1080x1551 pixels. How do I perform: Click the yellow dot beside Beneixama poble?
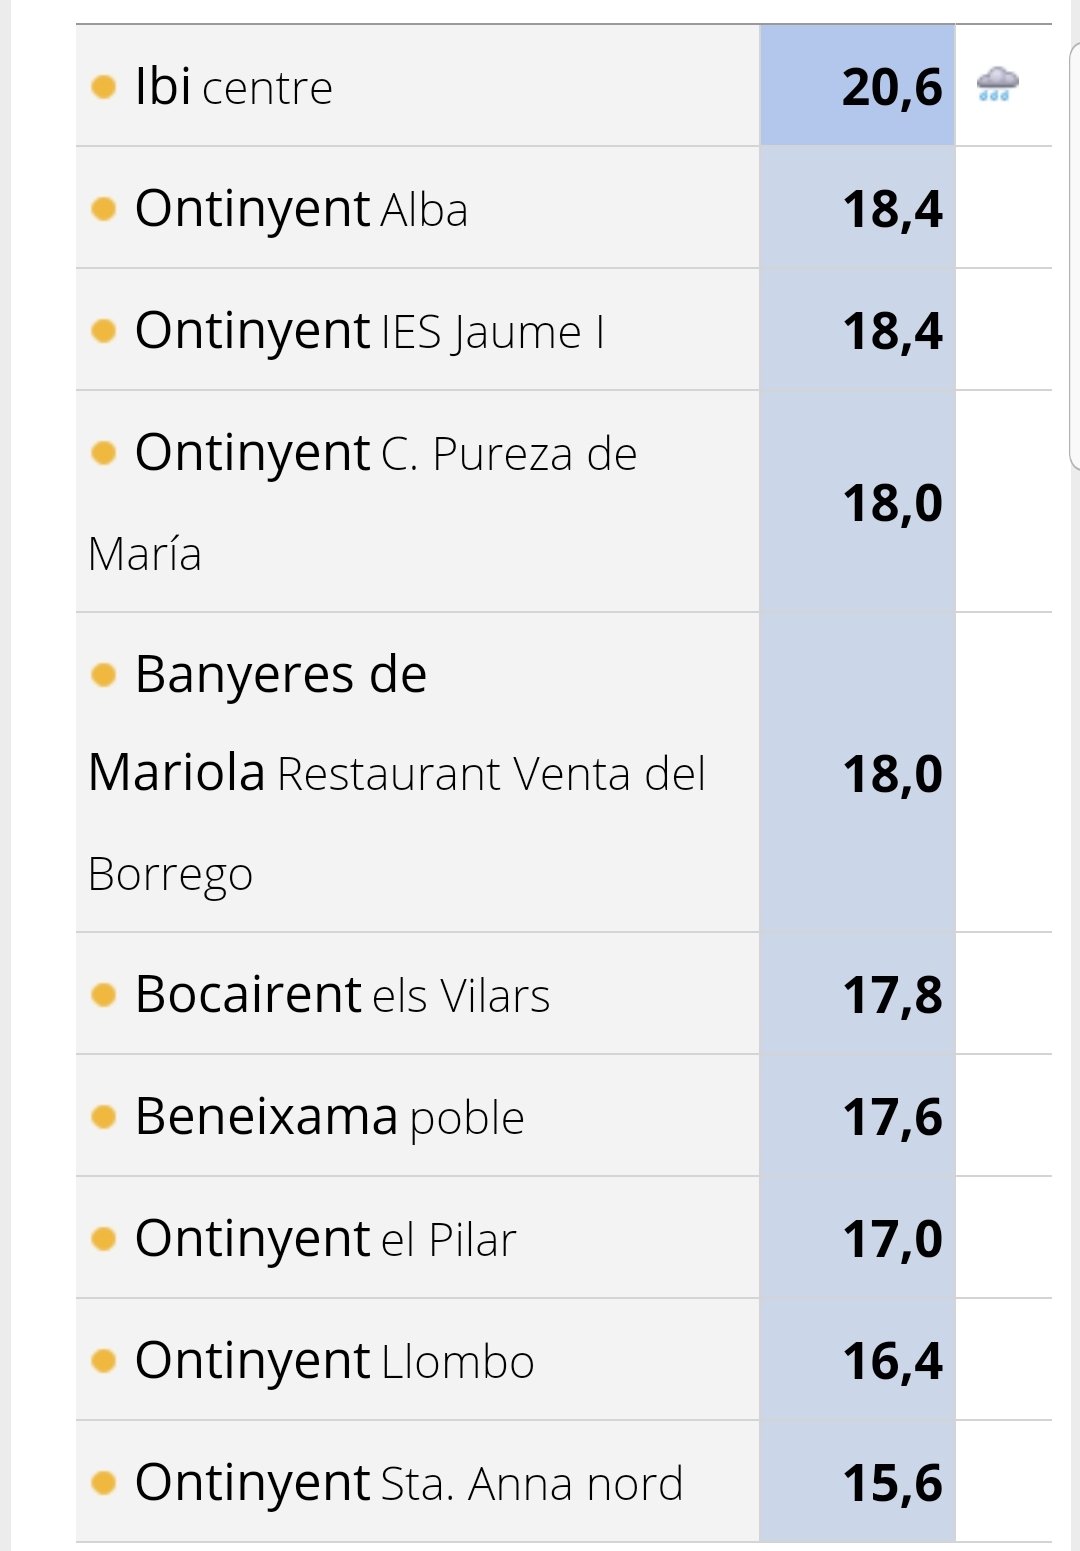pos(103,1117)
